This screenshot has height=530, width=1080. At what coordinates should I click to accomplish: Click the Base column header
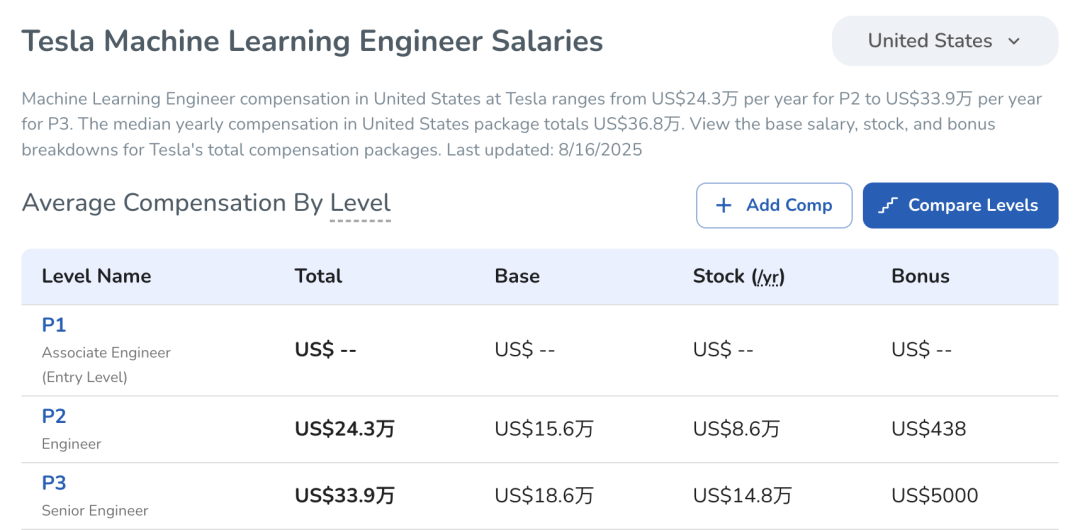coord(517,276)
